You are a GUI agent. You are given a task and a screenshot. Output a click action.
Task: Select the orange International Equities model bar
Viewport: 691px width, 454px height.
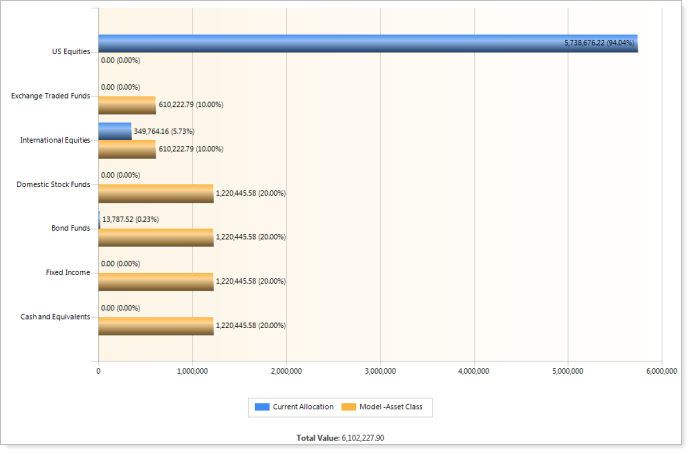click(x=127, y=148)
